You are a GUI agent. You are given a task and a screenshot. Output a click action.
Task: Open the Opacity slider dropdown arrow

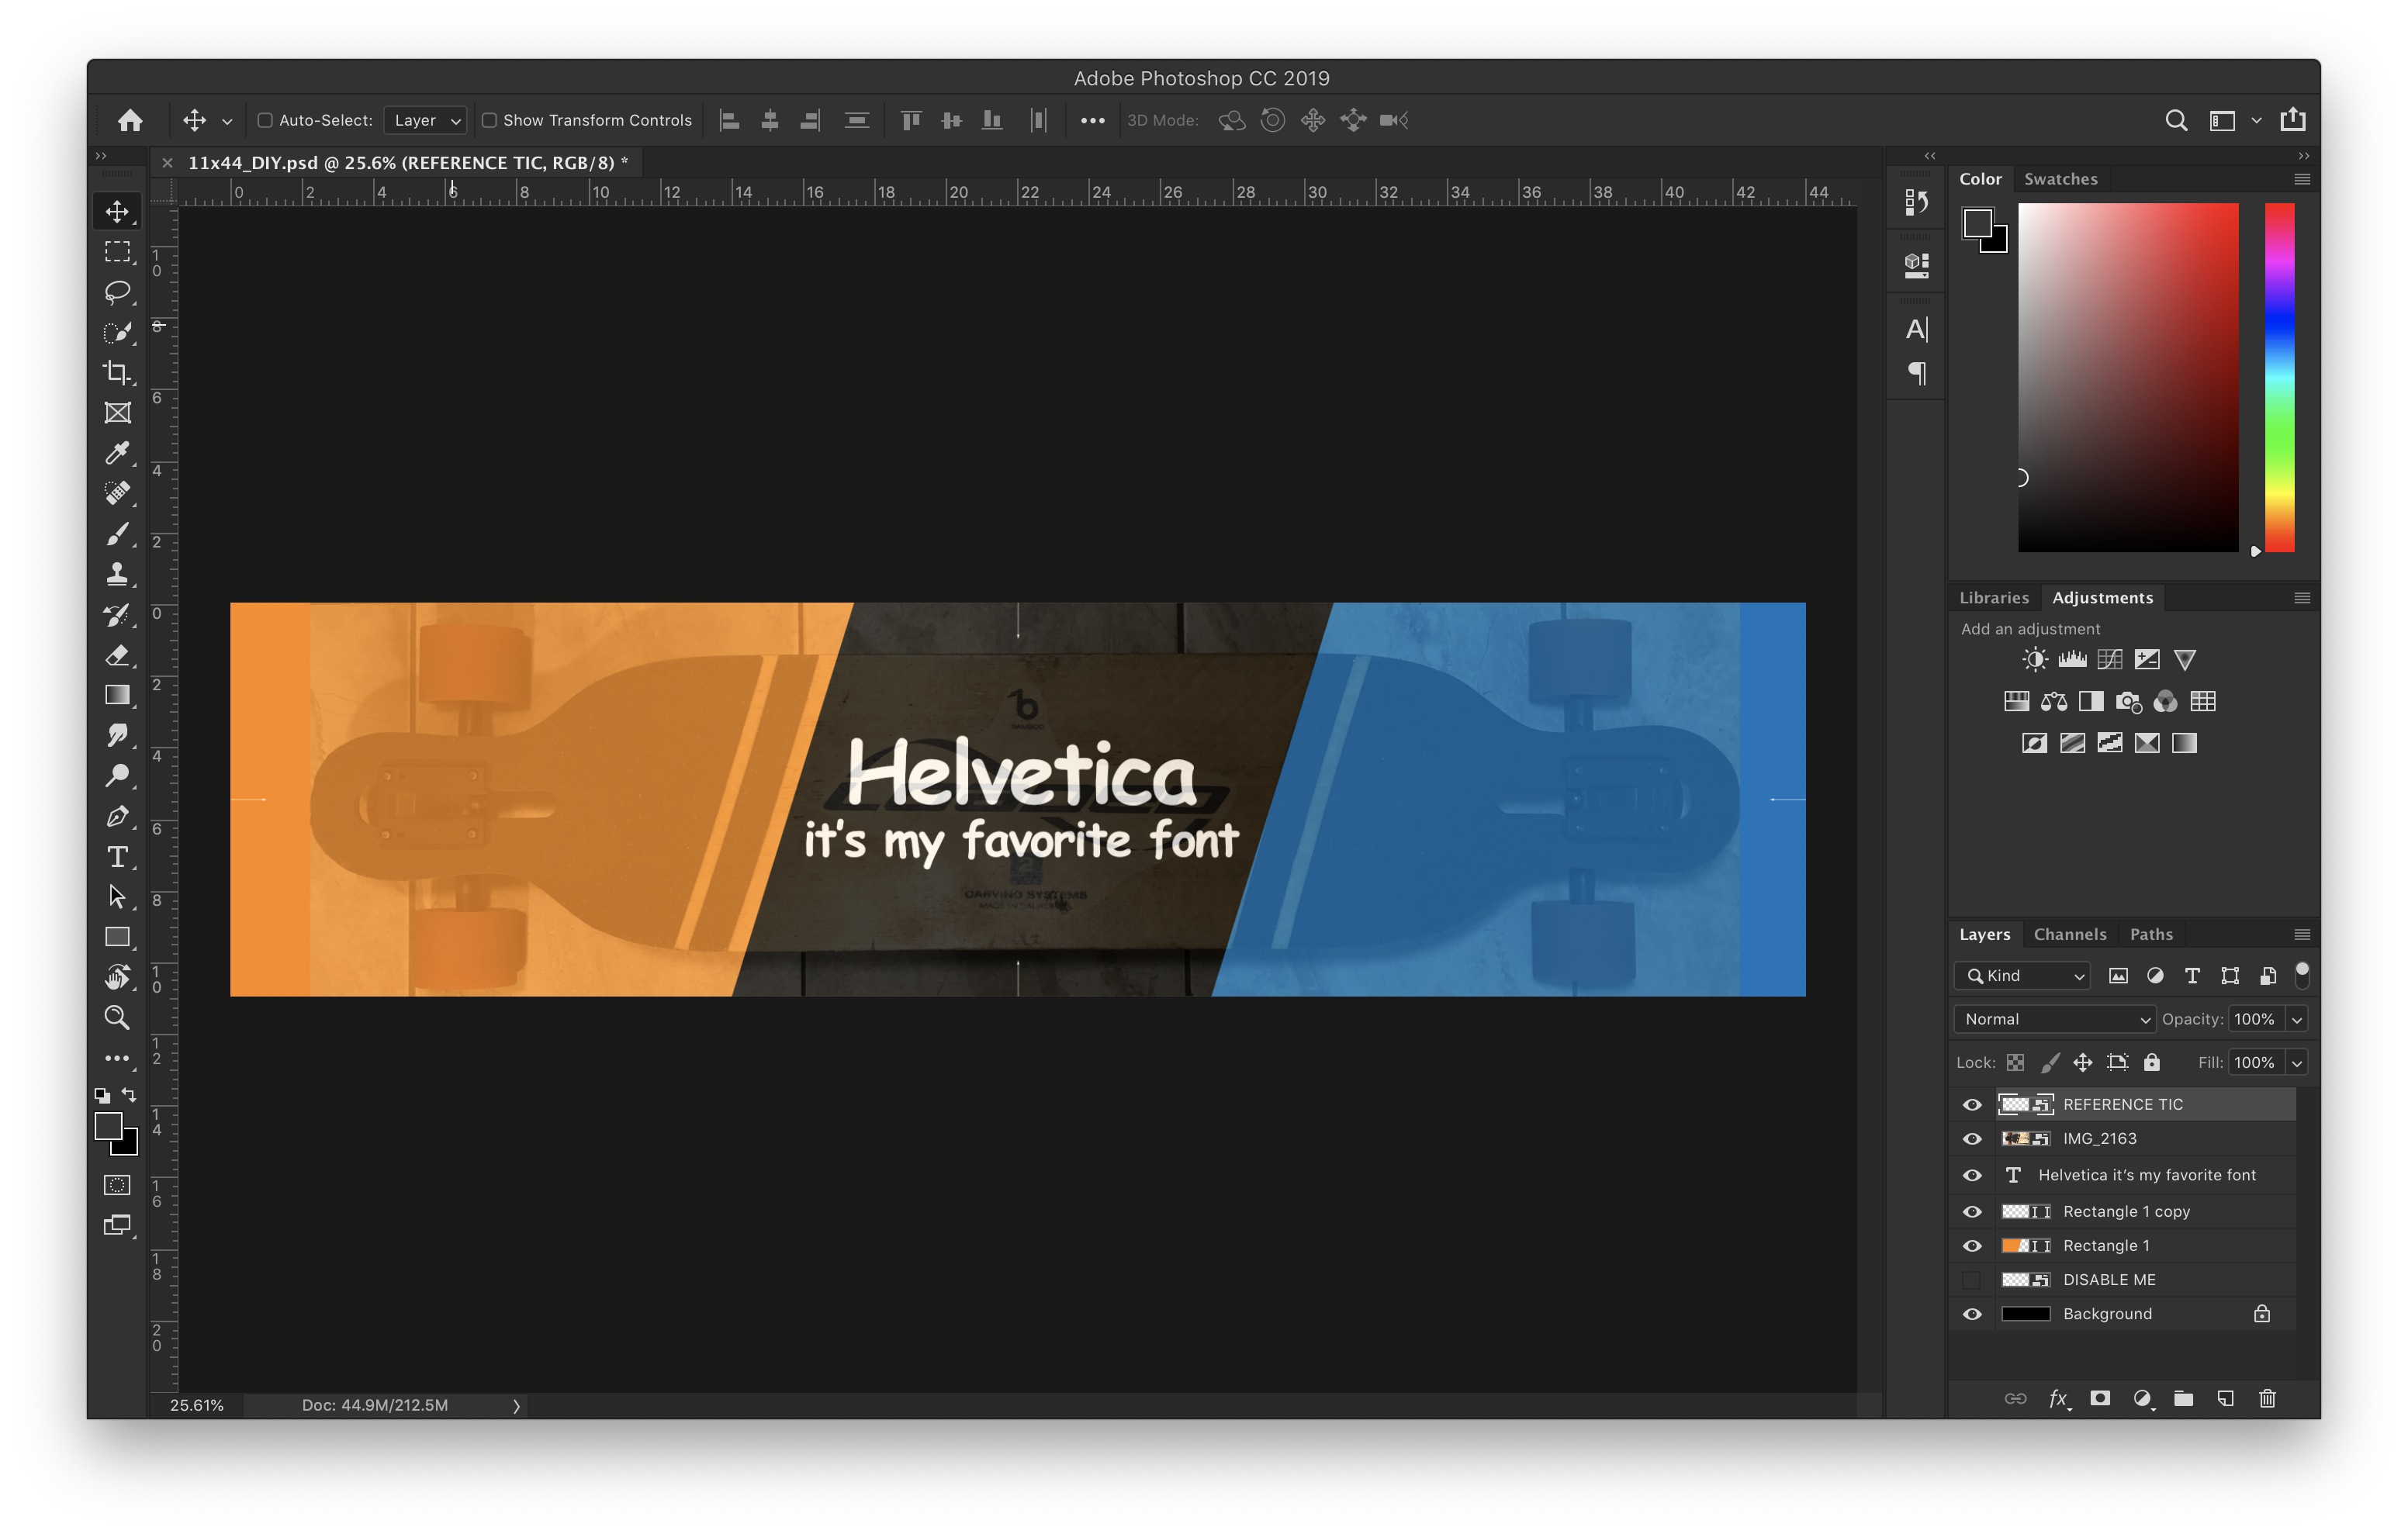[x=2297, y=1019]
